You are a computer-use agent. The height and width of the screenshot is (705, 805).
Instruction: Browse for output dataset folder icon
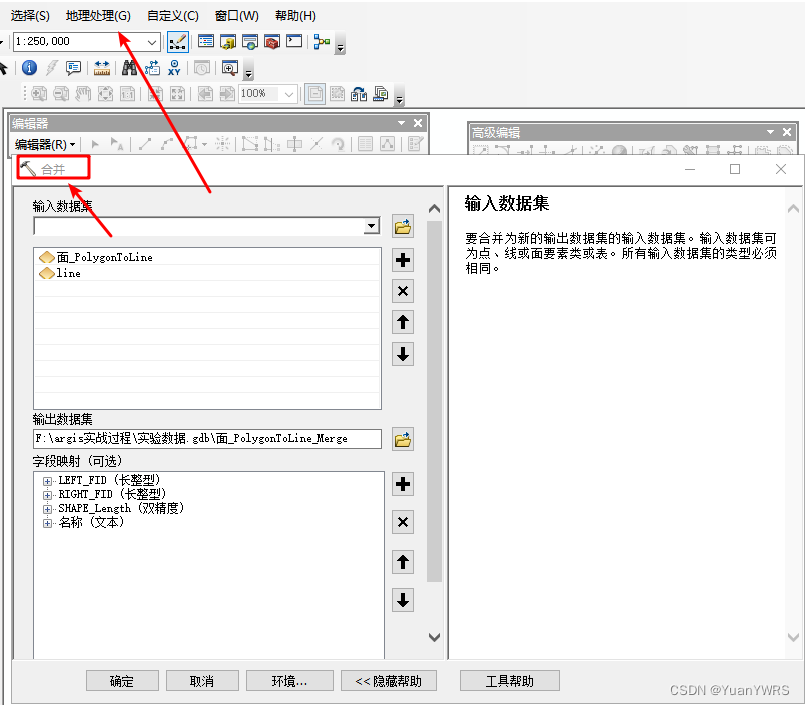(x=403, y=440)
